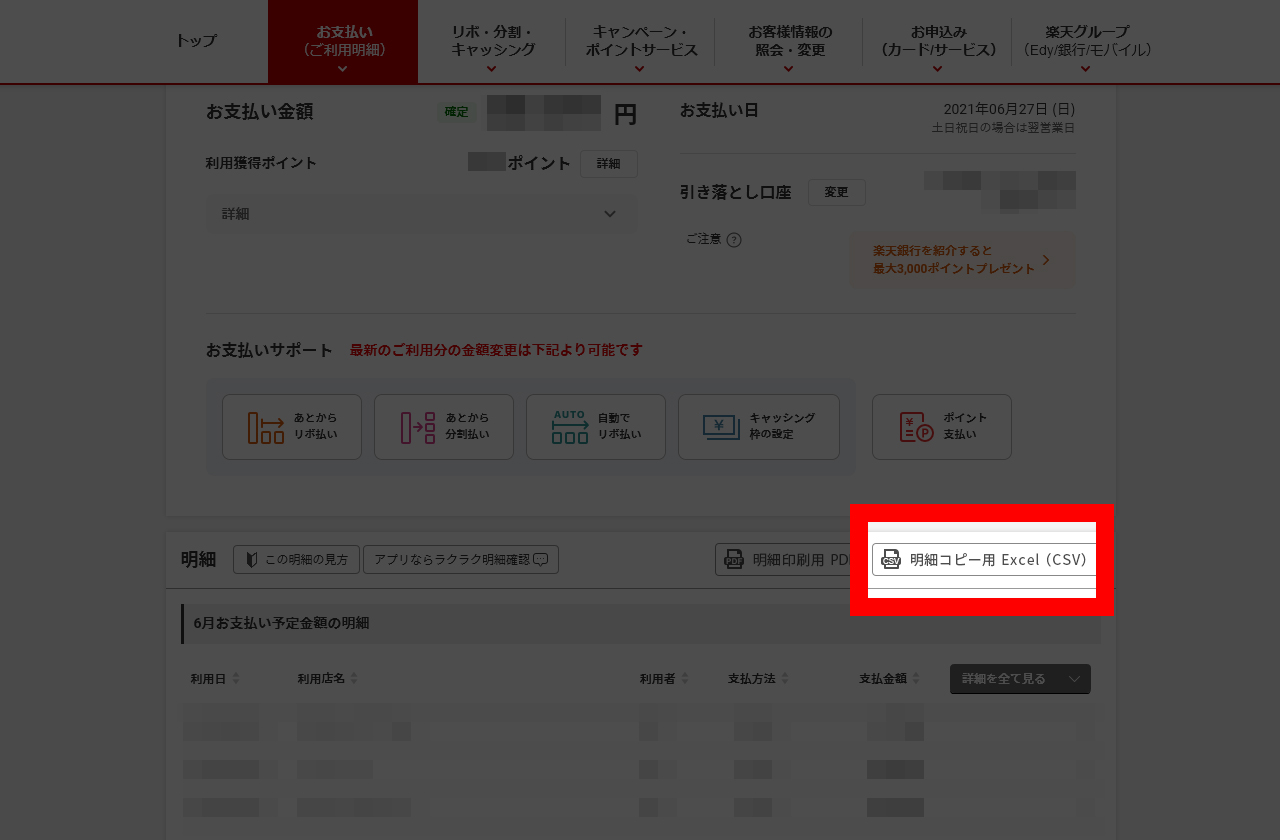Sort the table by 利用日 column
Image resolution: width=1280 pixels, height=840 pixels.
coord(216,679)
